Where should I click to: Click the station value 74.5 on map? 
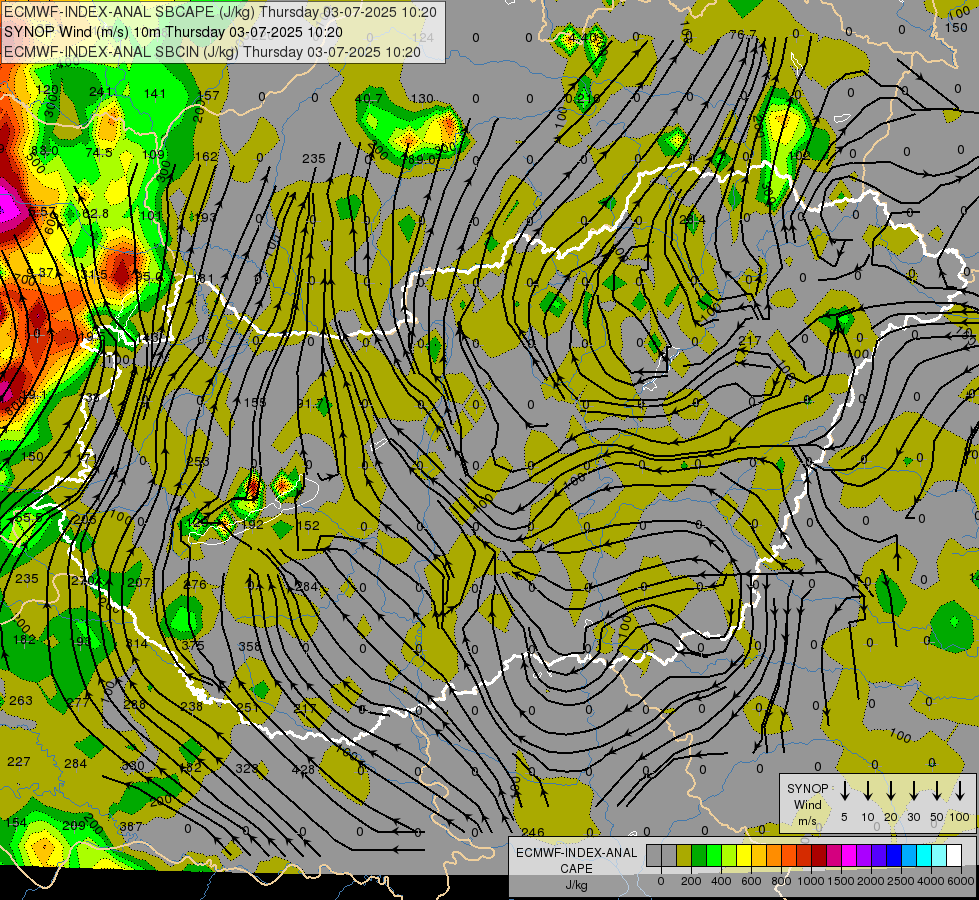[99, 152]
